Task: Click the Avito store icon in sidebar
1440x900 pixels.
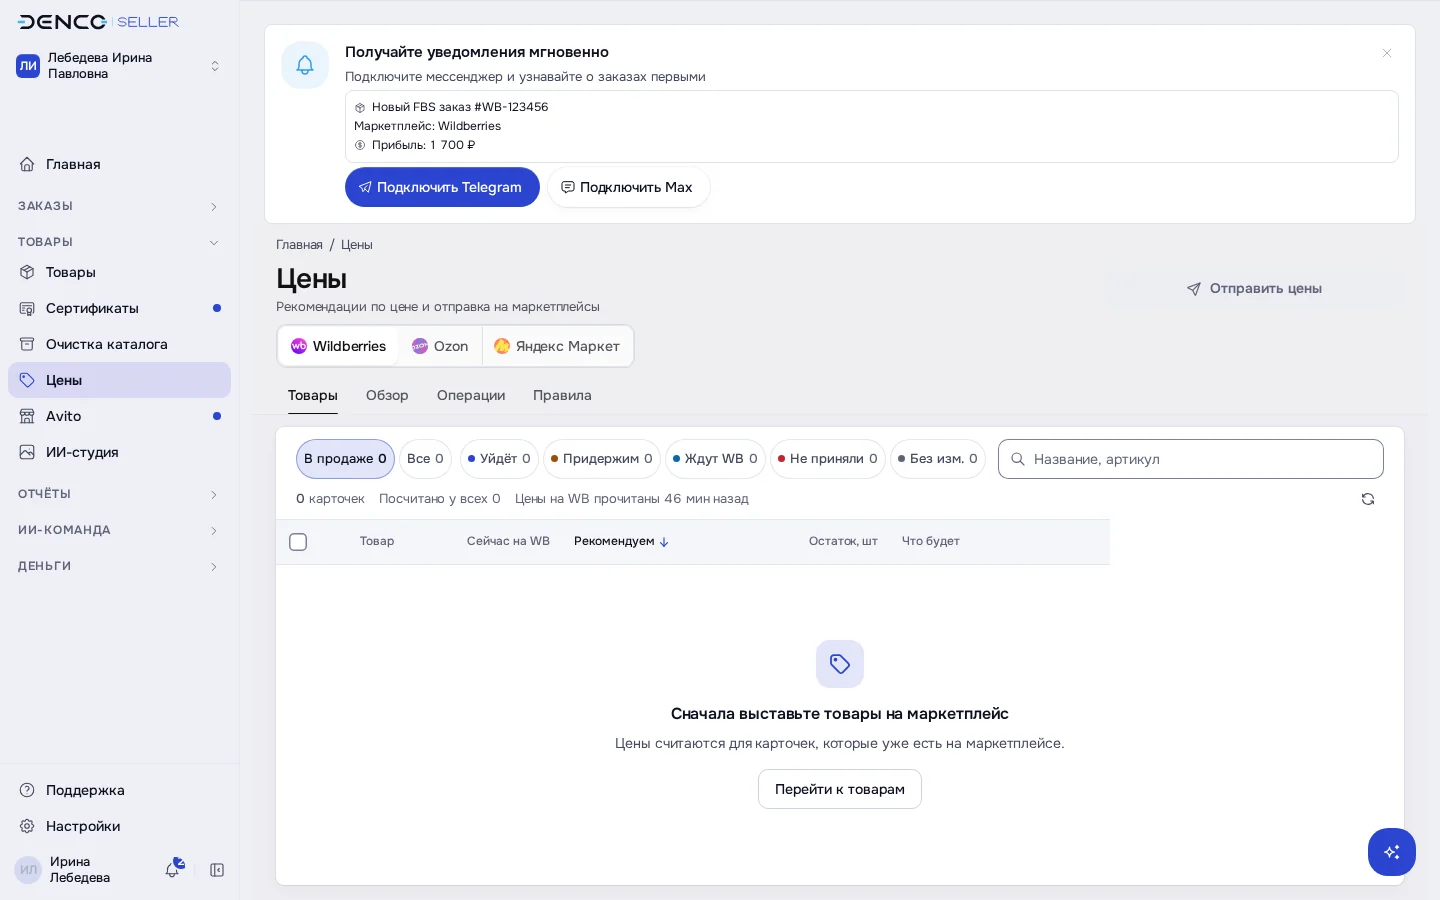Action: [x=27, y=416]
